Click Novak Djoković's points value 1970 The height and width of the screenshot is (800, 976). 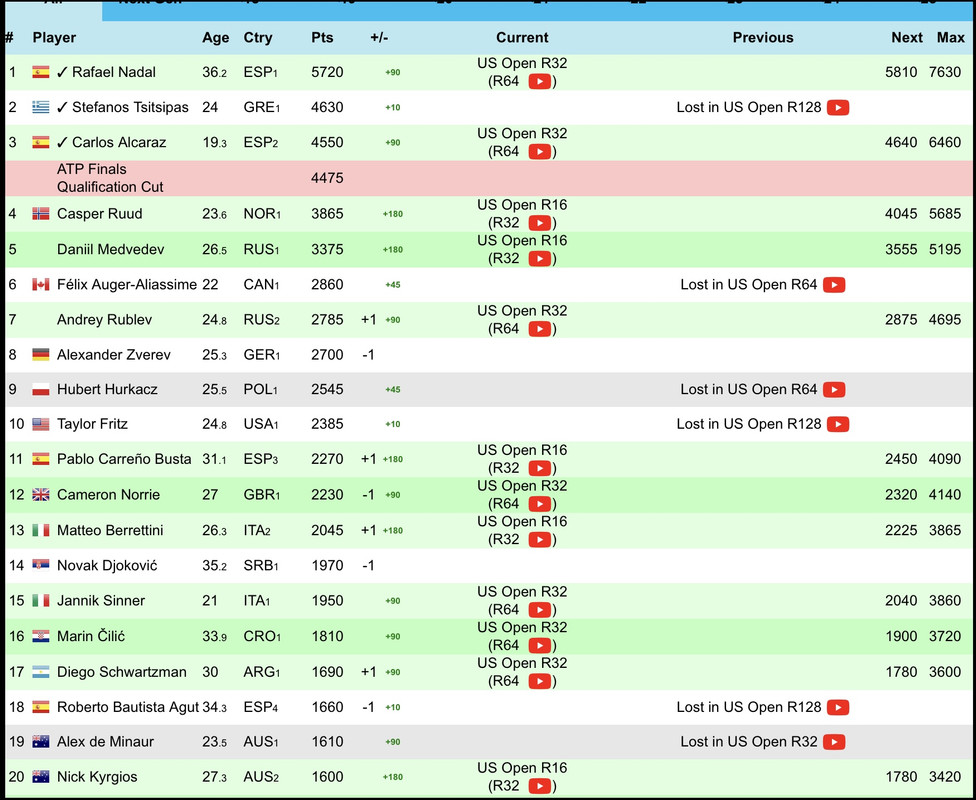coord(327,566)
